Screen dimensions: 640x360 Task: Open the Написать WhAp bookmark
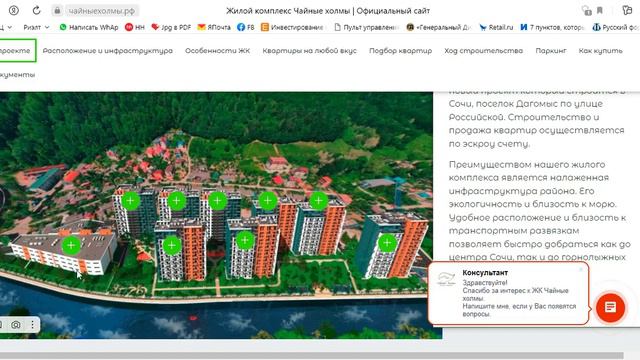pos(89,27)
